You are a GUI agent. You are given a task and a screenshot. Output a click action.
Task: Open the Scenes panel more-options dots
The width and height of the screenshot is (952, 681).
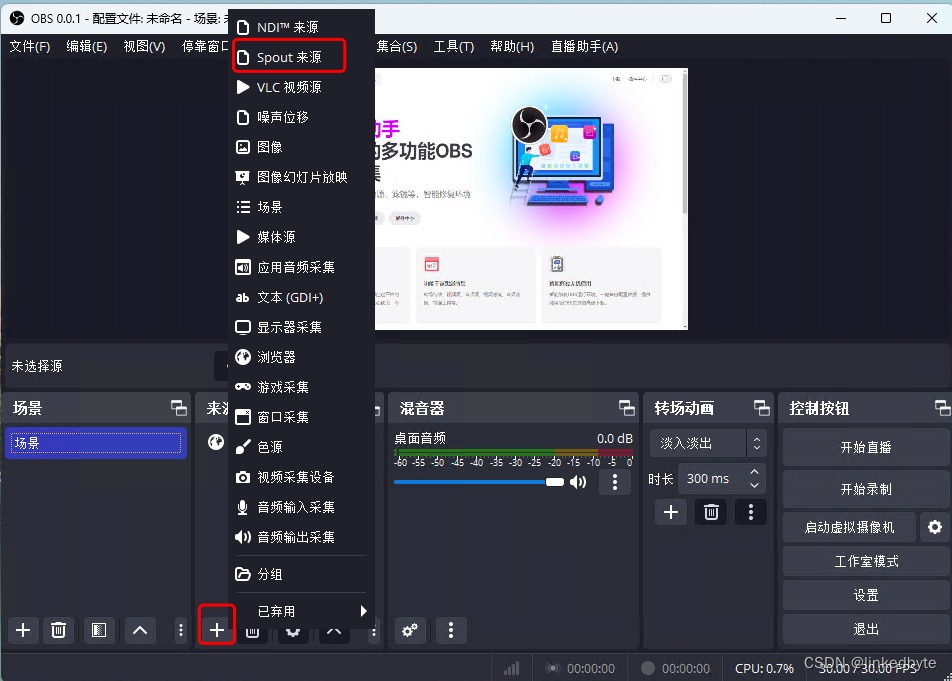pyautogui.click(x=180, y=630)
